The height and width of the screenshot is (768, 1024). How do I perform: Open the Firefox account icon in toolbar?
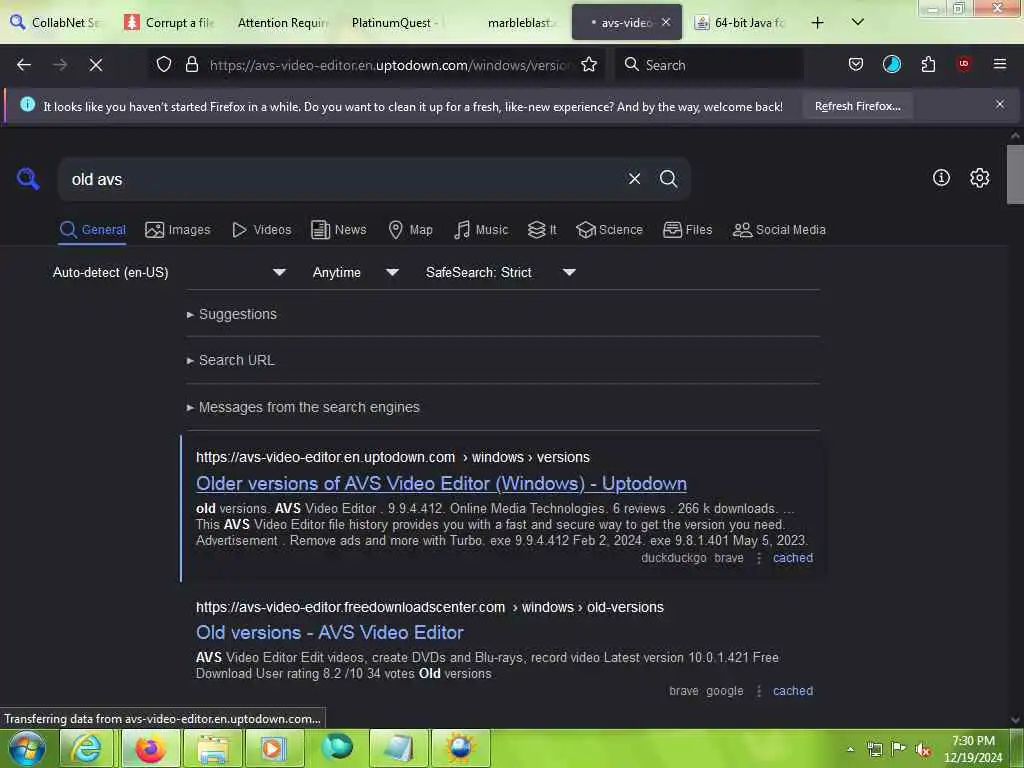pos(891,65)
